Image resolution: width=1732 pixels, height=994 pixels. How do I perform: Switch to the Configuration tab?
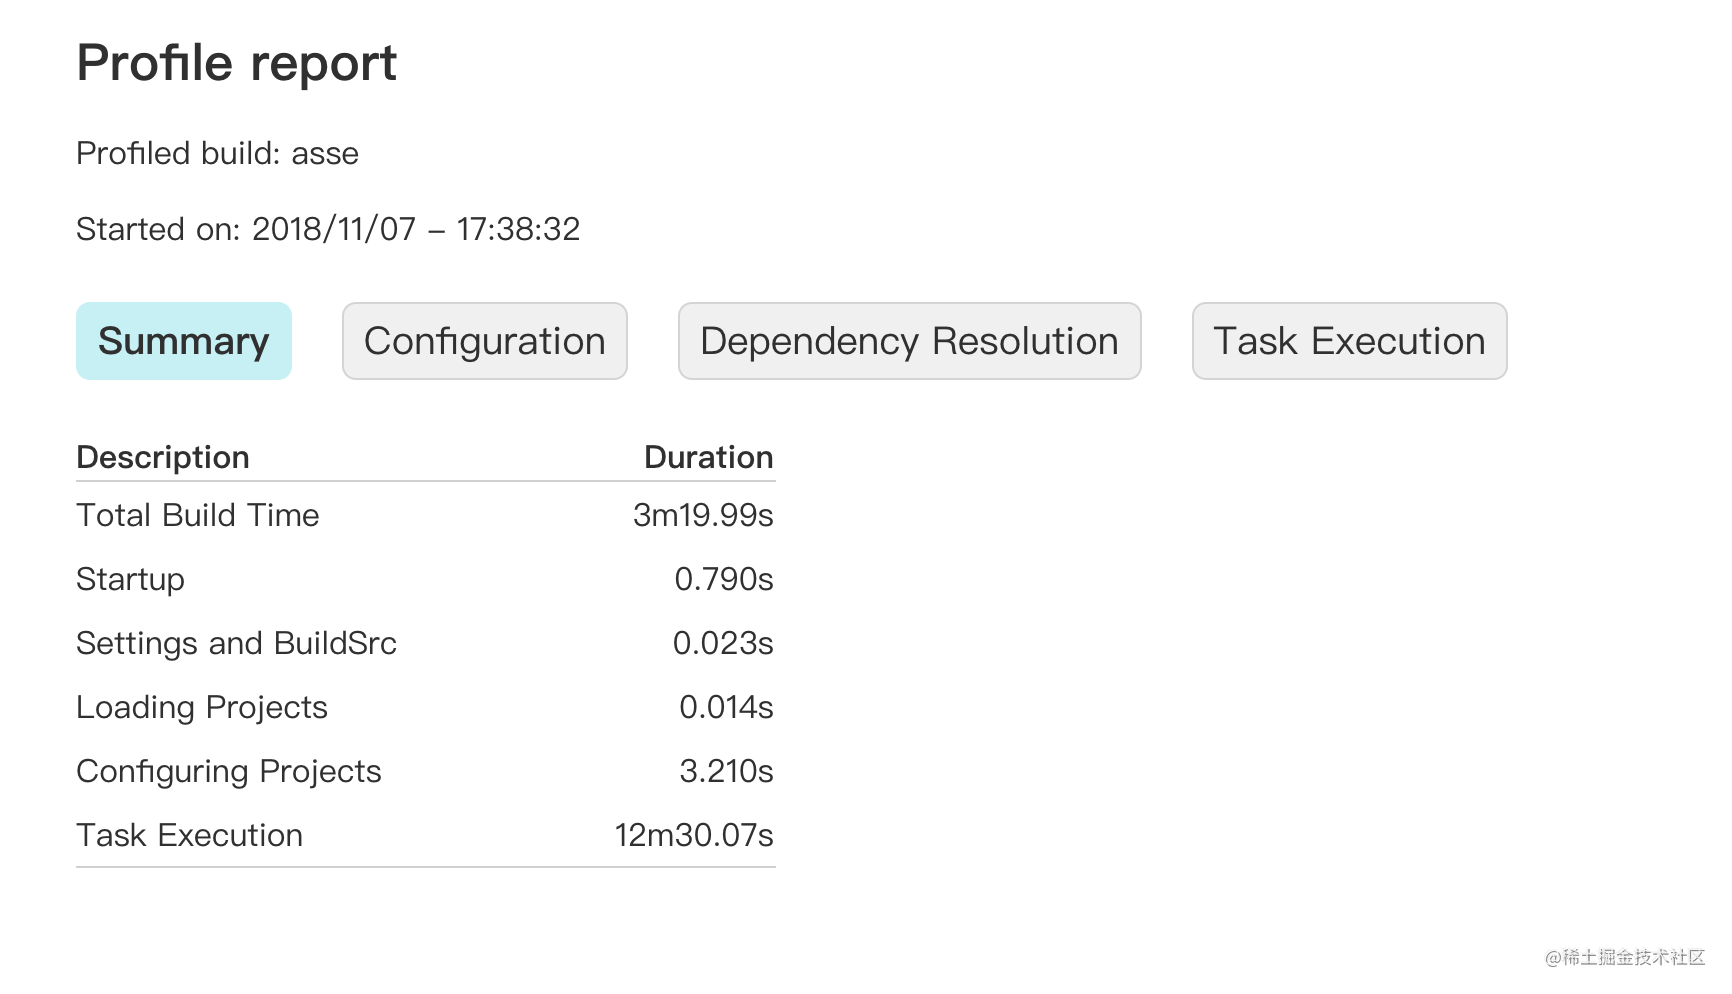[x=485, y=341]
